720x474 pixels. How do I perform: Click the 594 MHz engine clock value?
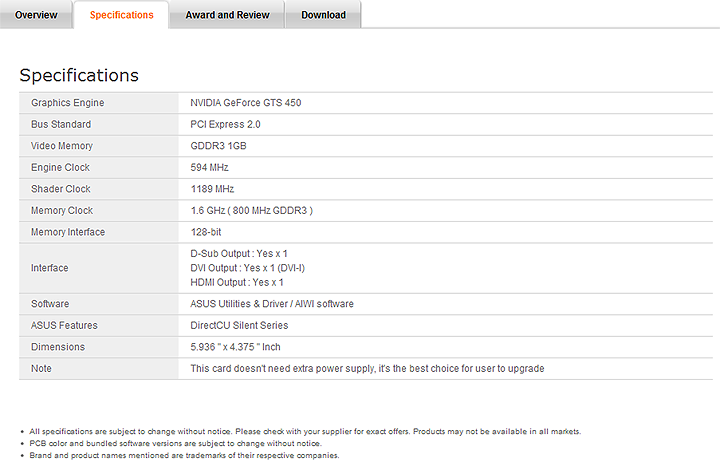point(210,168)
